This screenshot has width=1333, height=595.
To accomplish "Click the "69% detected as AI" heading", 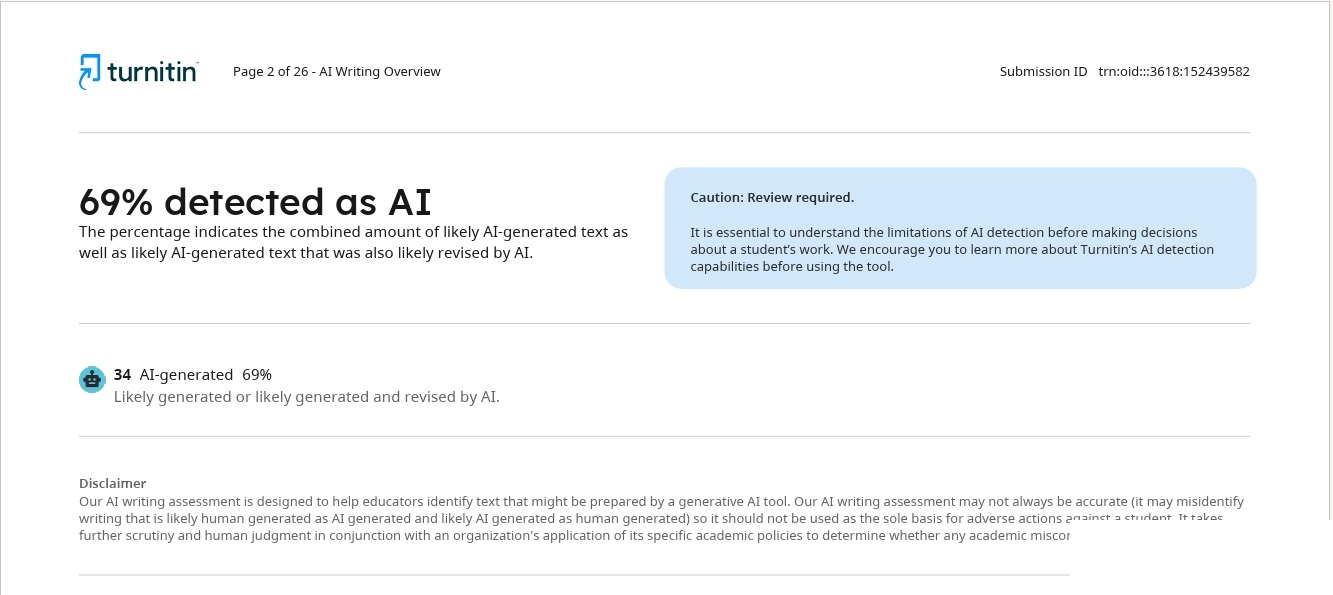I will pos(255,202).
